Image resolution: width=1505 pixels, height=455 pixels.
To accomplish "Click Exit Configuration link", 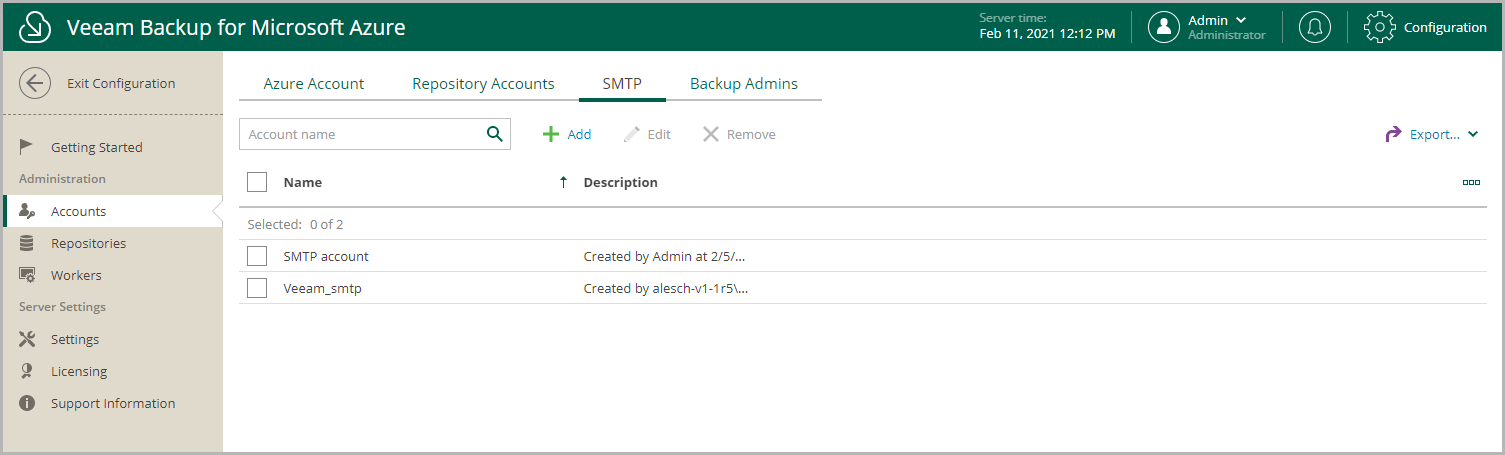I will 121,83.
